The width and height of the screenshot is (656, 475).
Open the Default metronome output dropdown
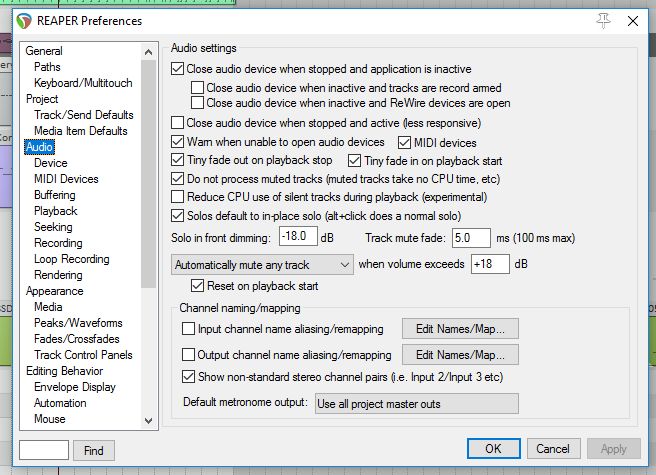(417, 403)
